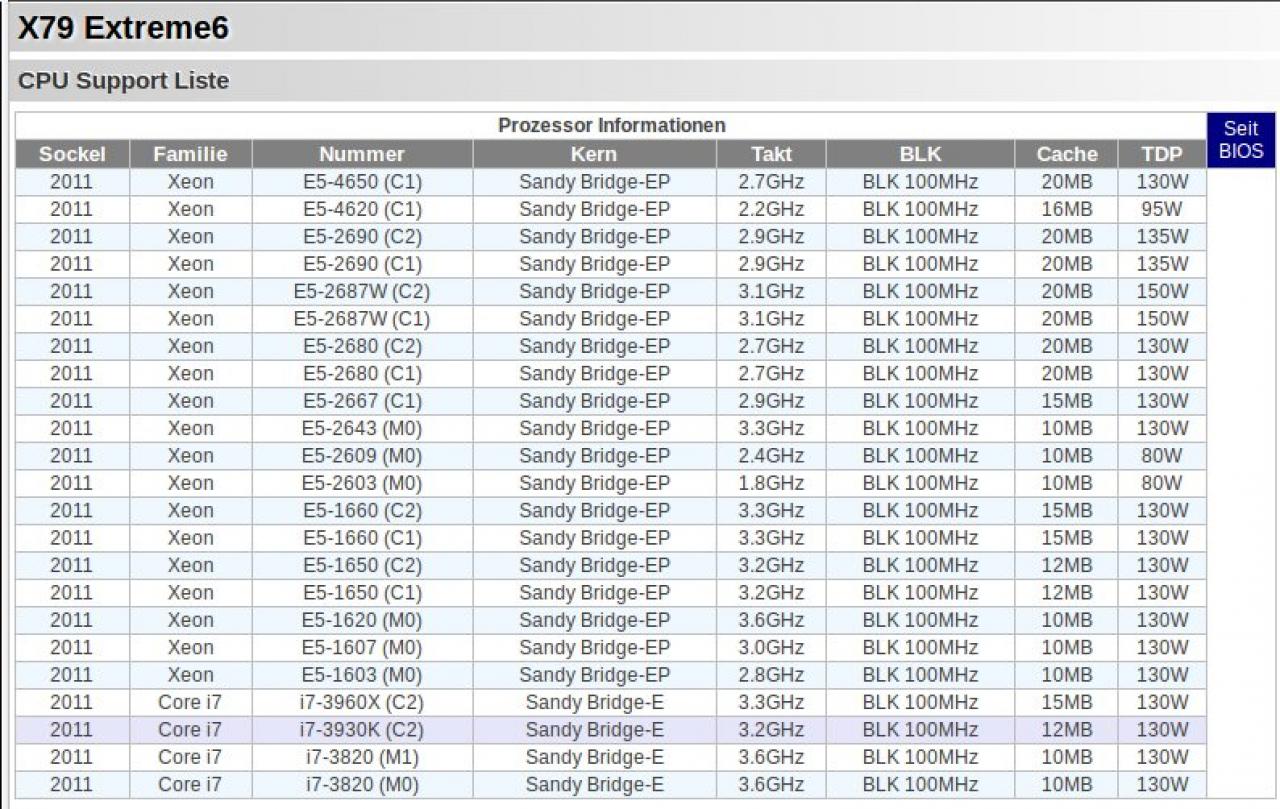Select the E5-2643 (M0) cell

point(362,428)
